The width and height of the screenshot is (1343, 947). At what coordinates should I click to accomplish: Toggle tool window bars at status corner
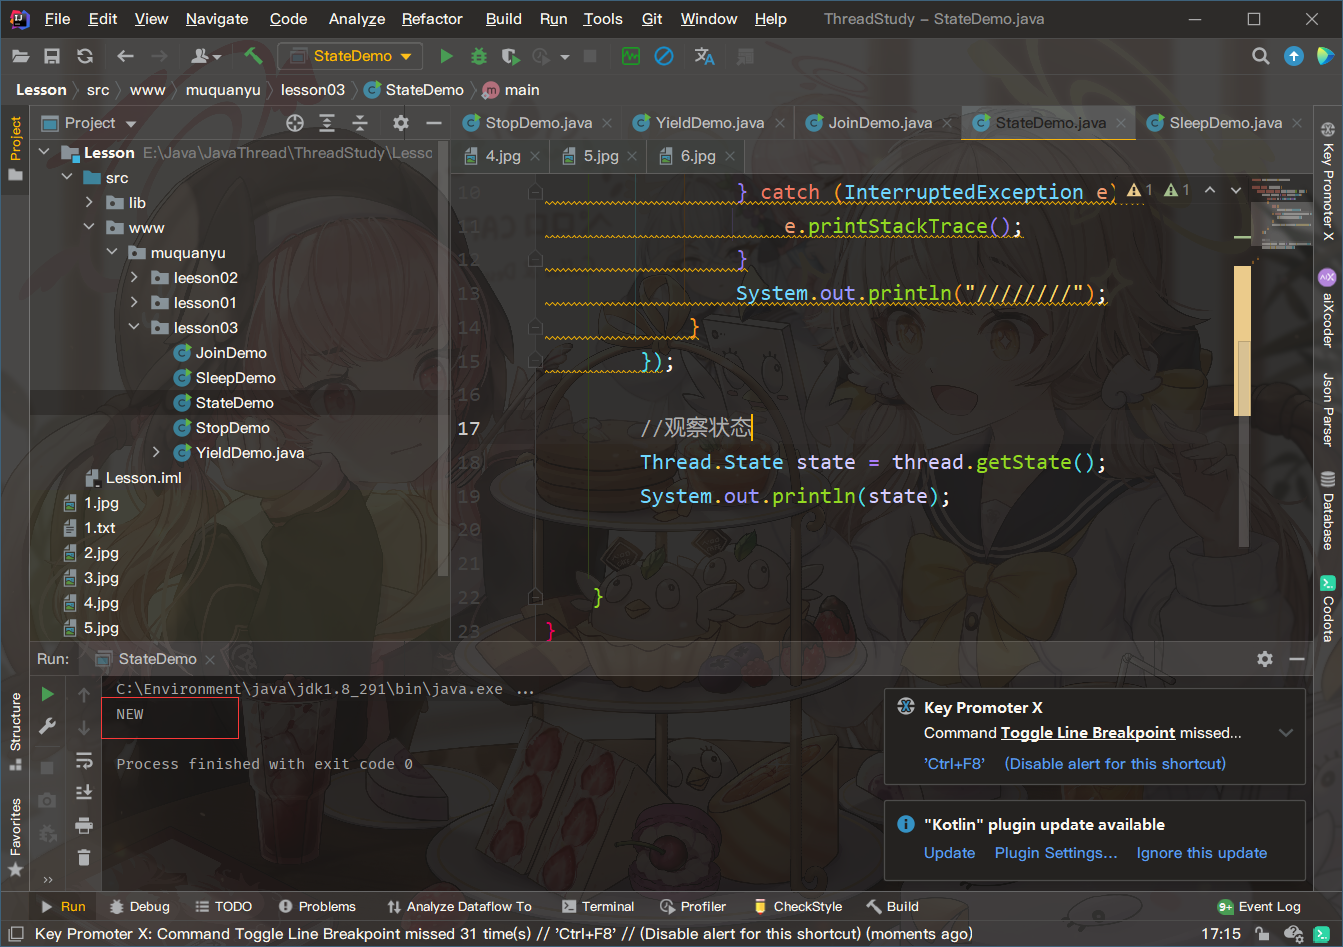click(16, 934)
